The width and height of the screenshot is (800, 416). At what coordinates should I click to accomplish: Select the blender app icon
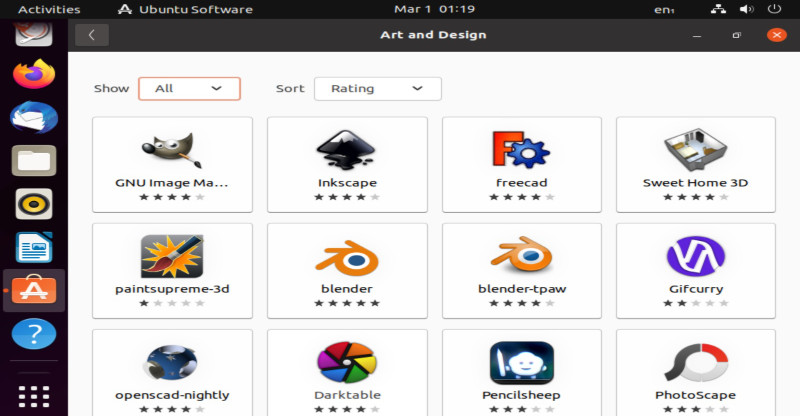point(347,258)
